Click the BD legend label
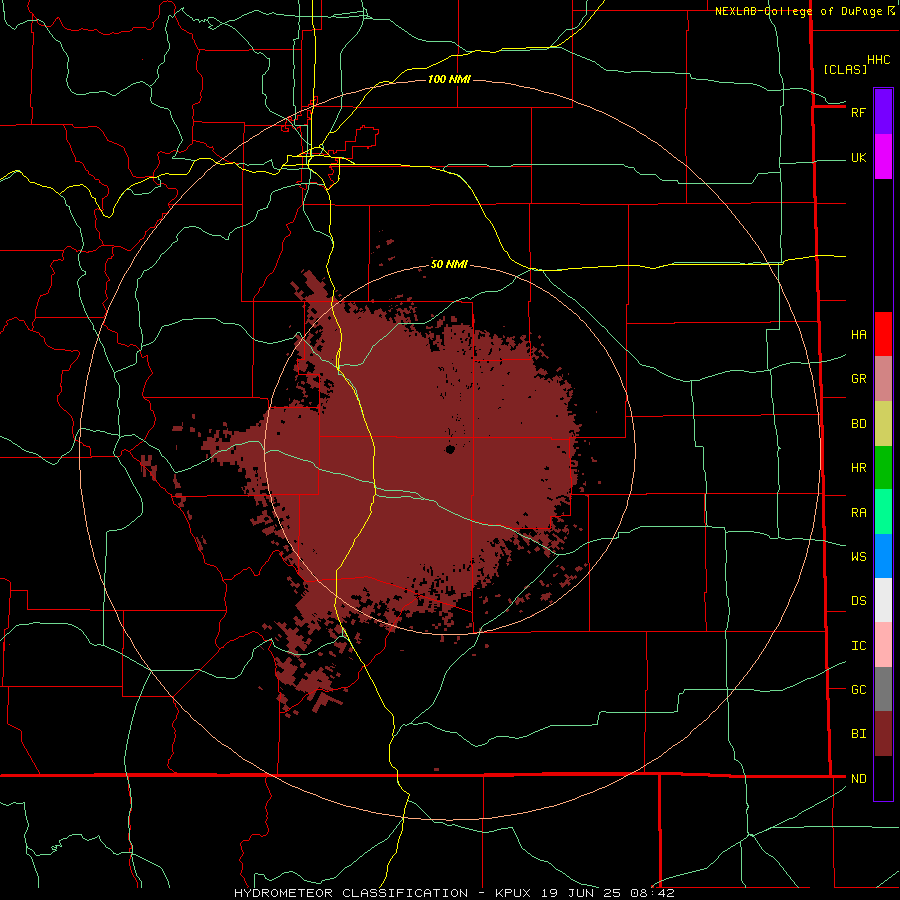Screen dimensions: 900x900 [858, 424]
